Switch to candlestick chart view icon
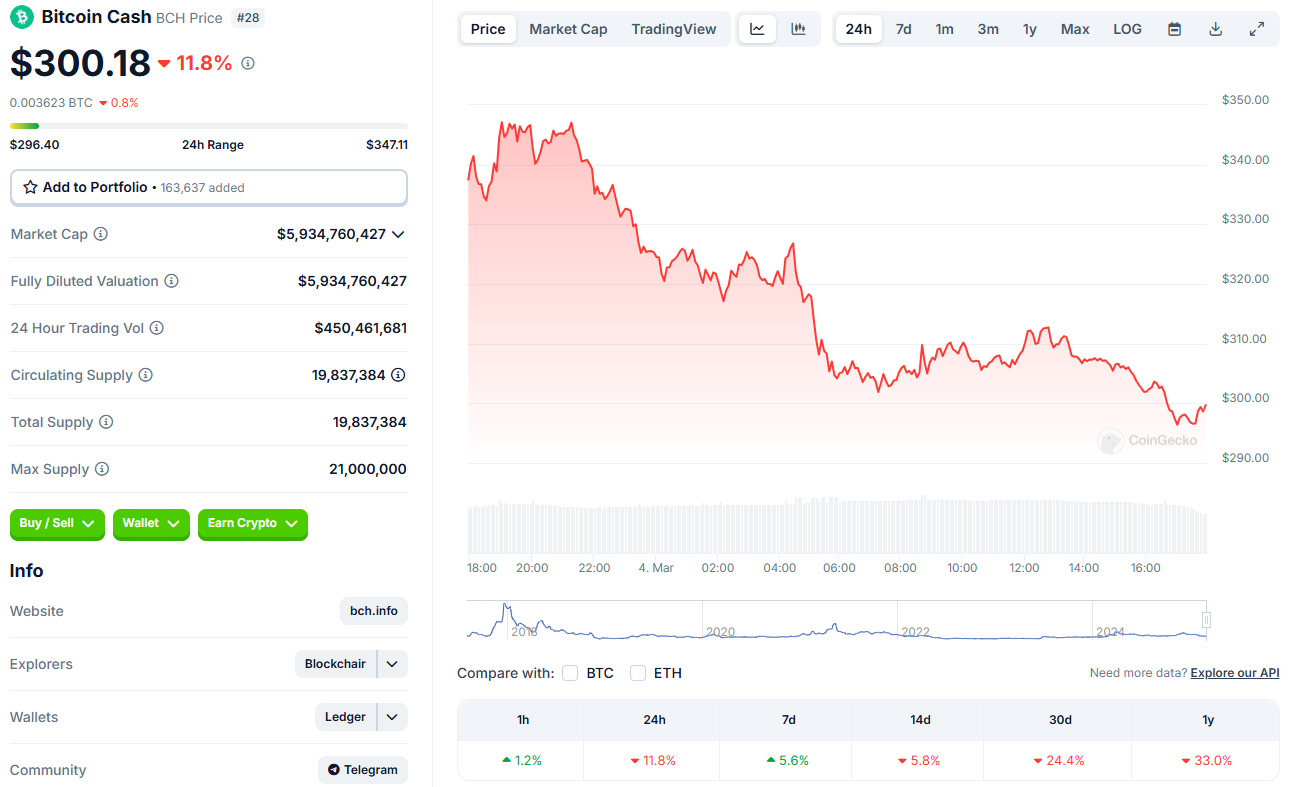 tap(798, 29)
